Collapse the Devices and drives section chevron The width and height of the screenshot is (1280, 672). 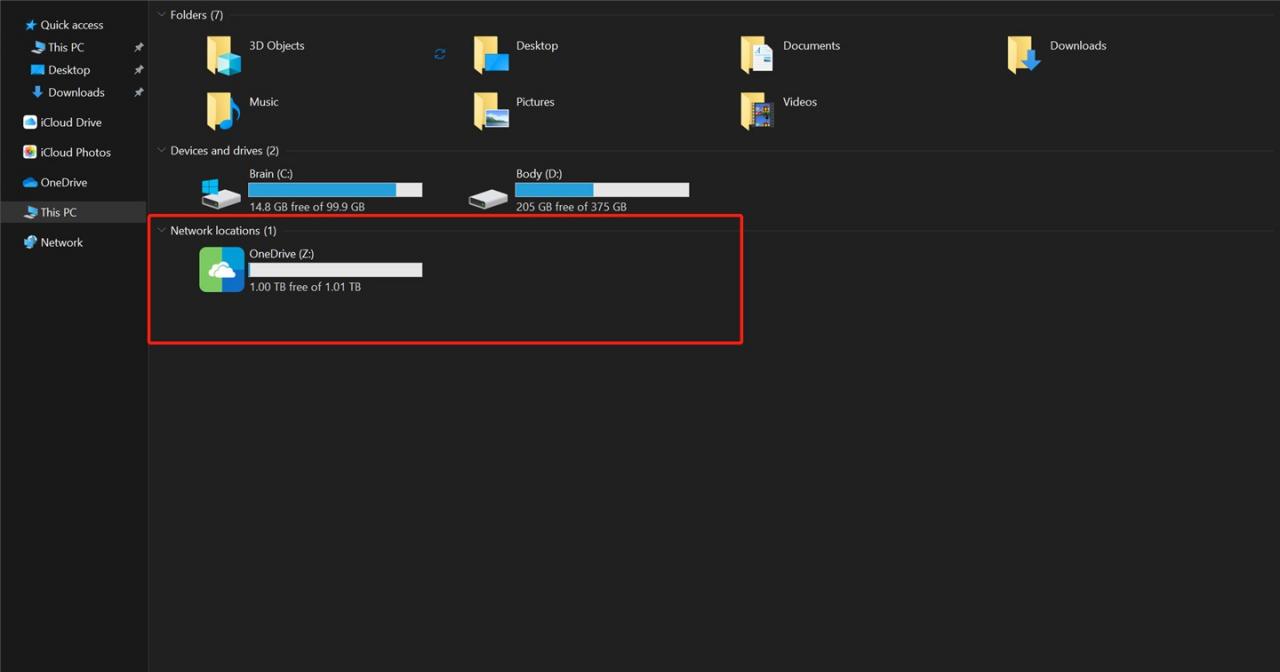pos(161,151)
